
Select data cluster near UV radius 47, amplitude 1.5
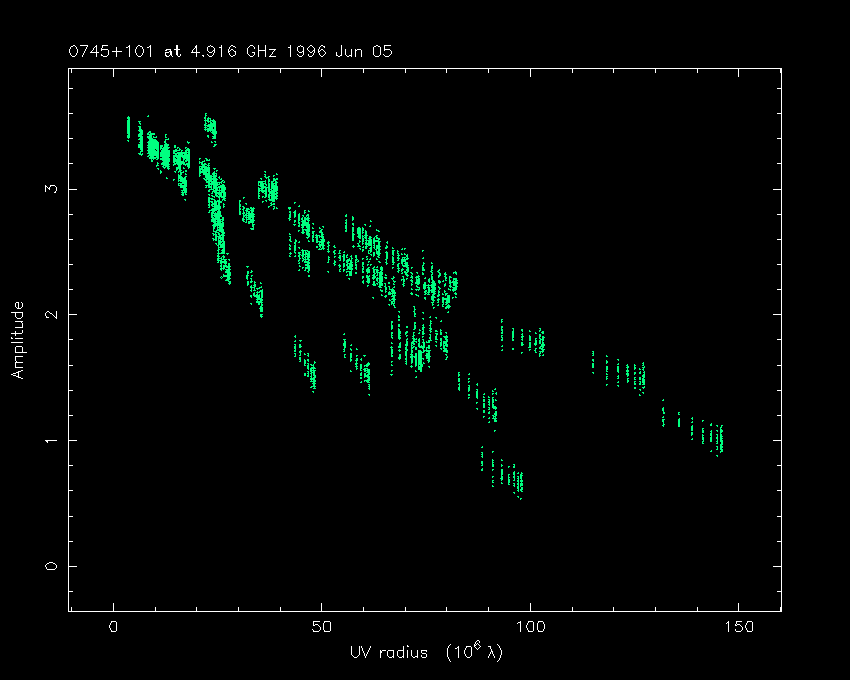[309, 370]
